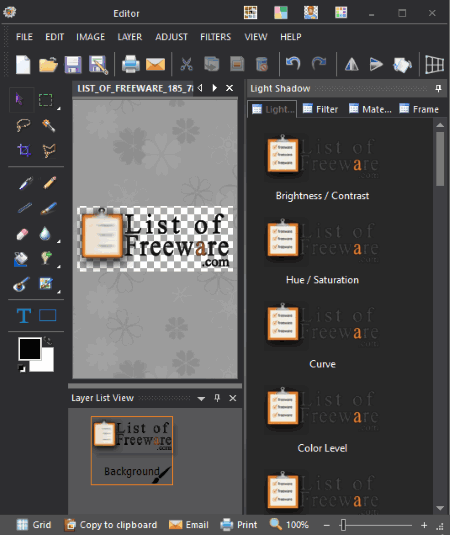Viewport: 450px width, 535px height.
Task: Open a file with the folder icon
Action: pyautogui.click(x=48, y=64)
